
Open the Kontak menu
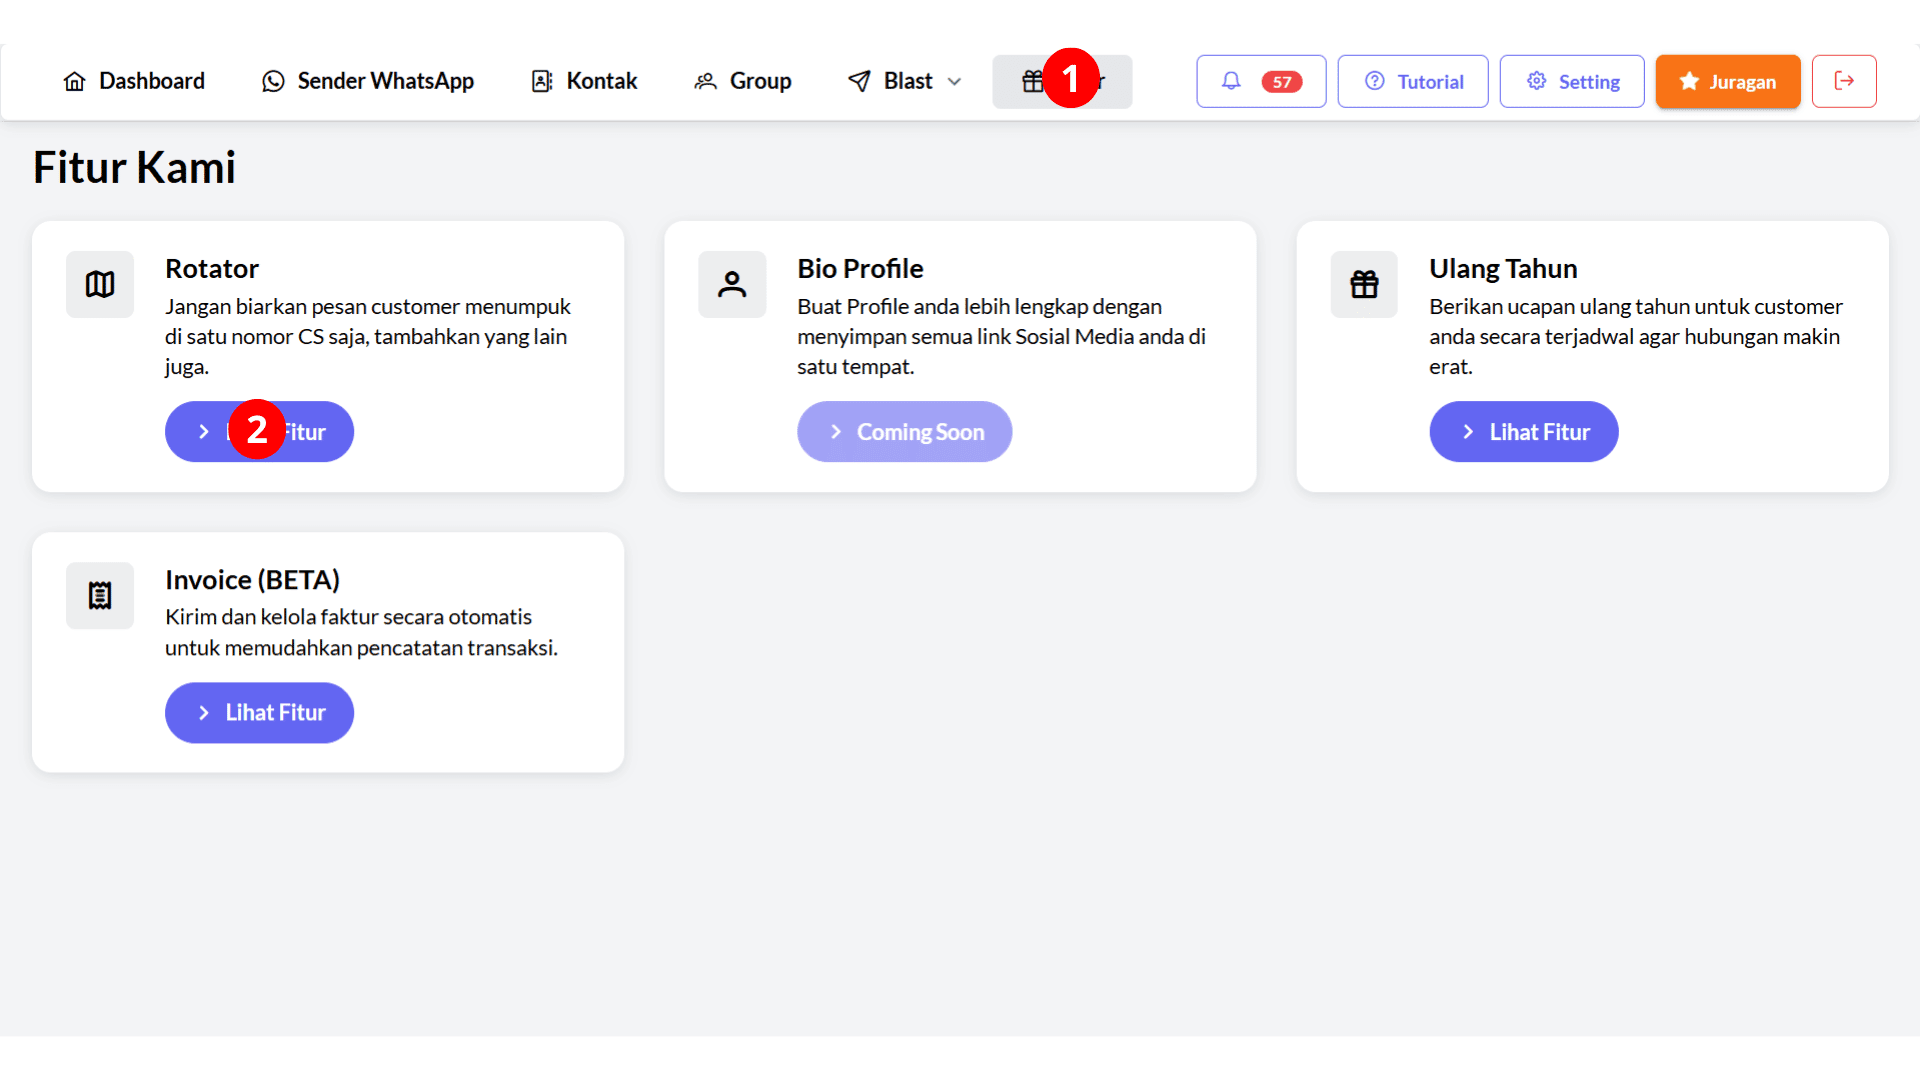584,81
